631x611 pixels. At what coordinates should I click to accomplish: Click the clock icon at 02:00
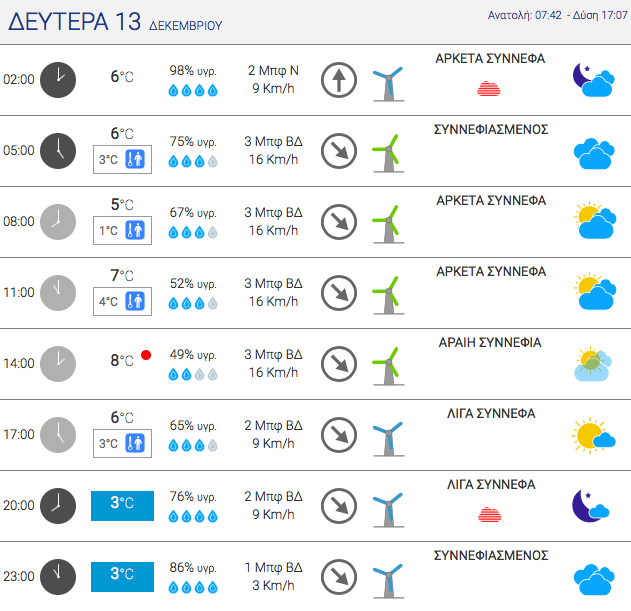click(58, 80)
